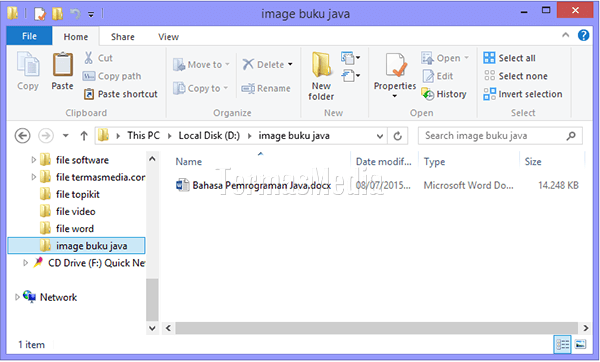Click the Delete button in Organize

[267, 65]
